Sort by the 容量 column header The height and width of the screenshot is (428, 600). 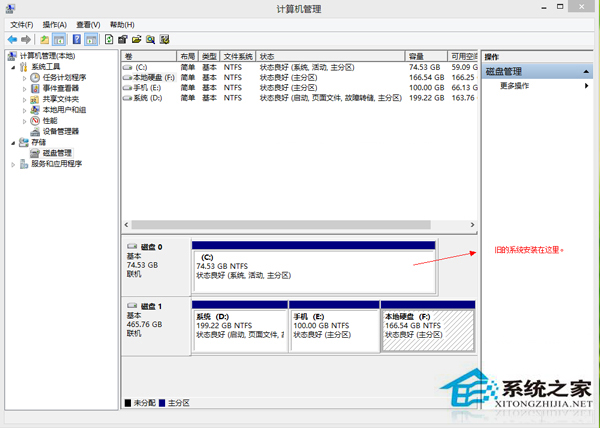tap(426, 56)
